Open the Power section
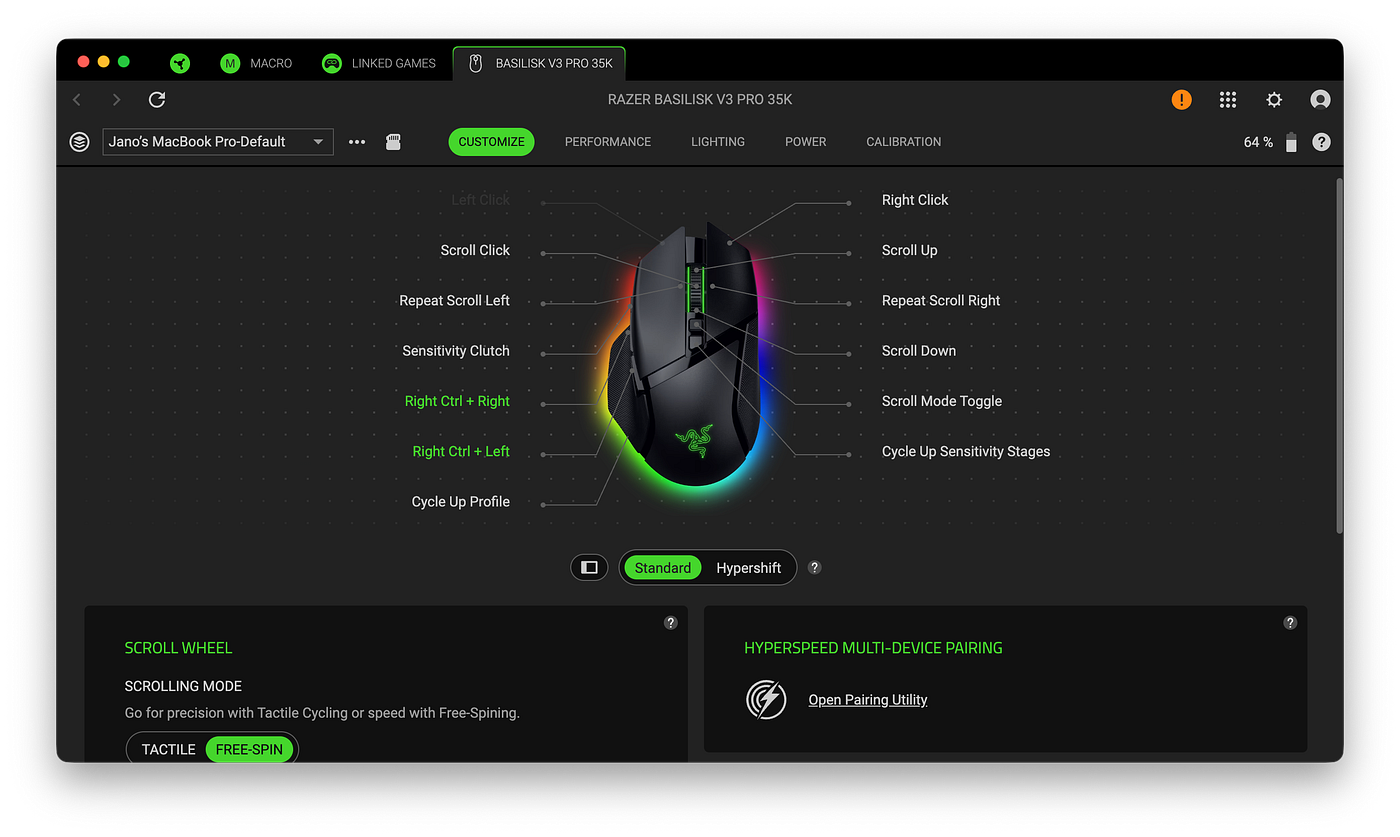The height and width of the screenshot is (837, 1400). [x=806, y=142]
